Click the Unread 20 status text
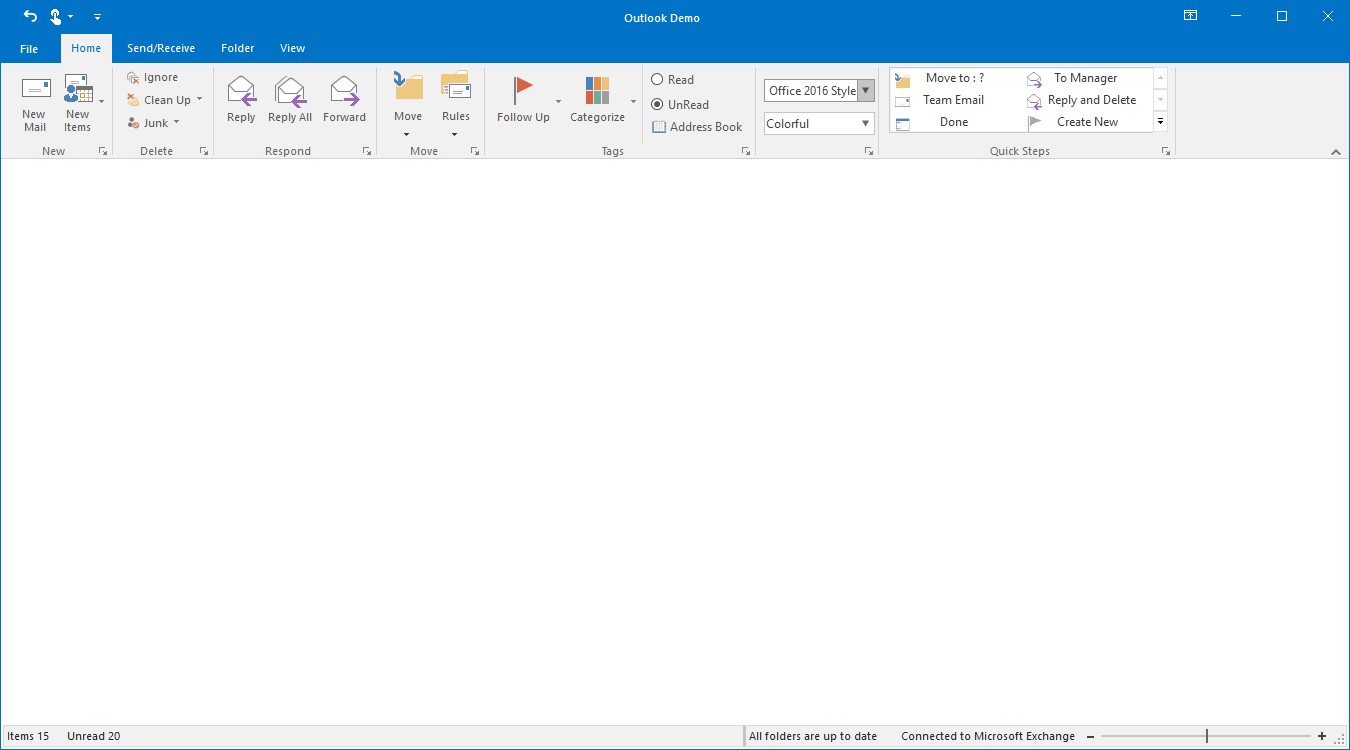1350x750 pixels. (93, 736)
